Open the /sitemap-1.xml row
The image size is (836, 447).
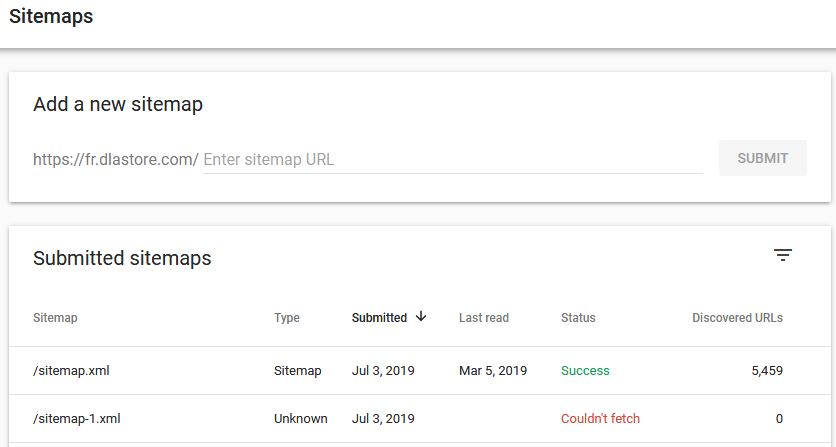tap(420, 419)
